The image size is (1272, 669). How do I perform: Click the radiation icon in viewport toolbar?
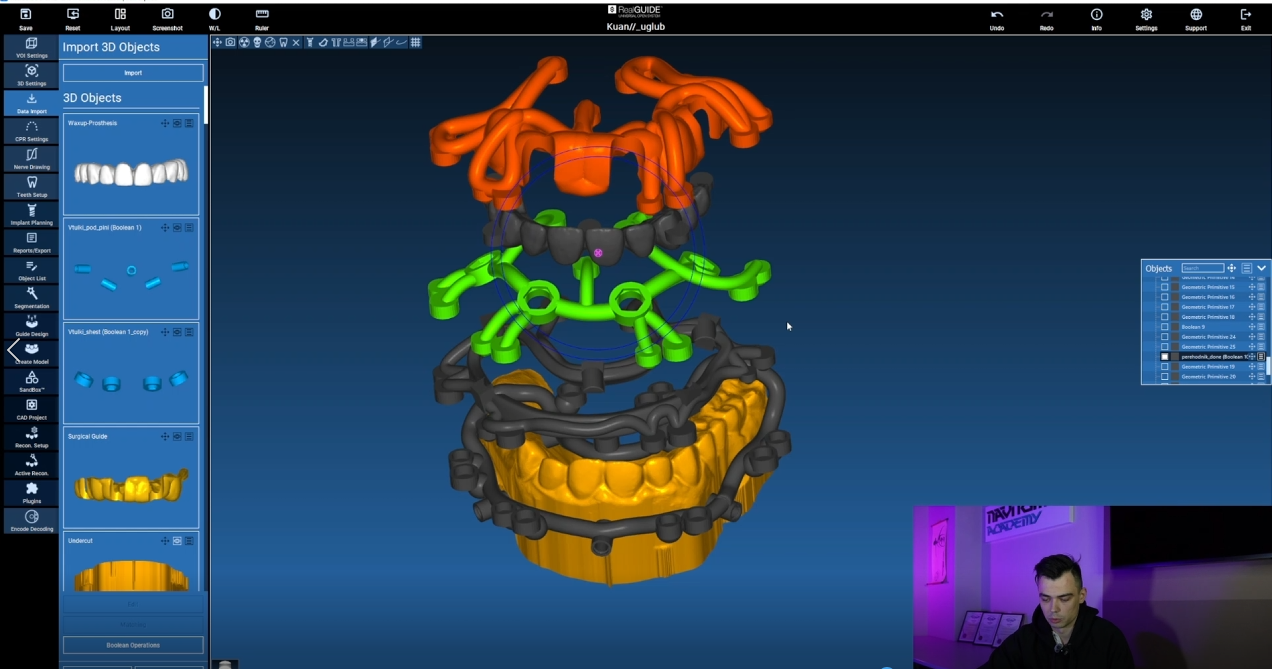(244, 42)
